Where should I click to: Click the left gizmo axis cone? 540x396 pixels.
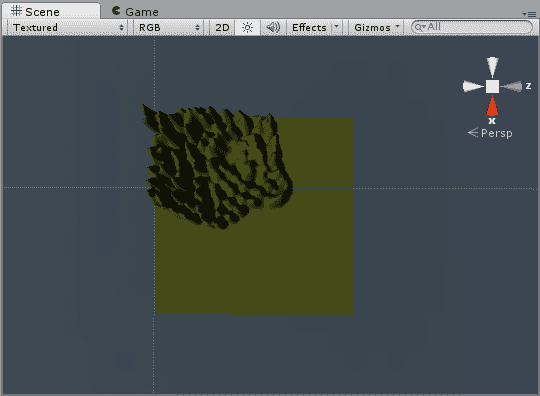[x=473, y=86]
